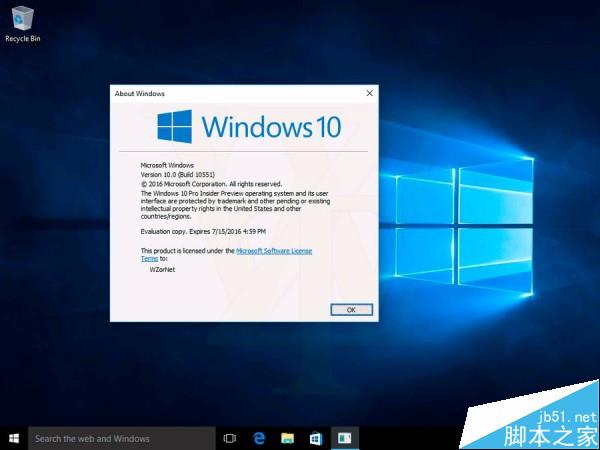Launch Microsoft Edge from the taskbar

[258, 438]
